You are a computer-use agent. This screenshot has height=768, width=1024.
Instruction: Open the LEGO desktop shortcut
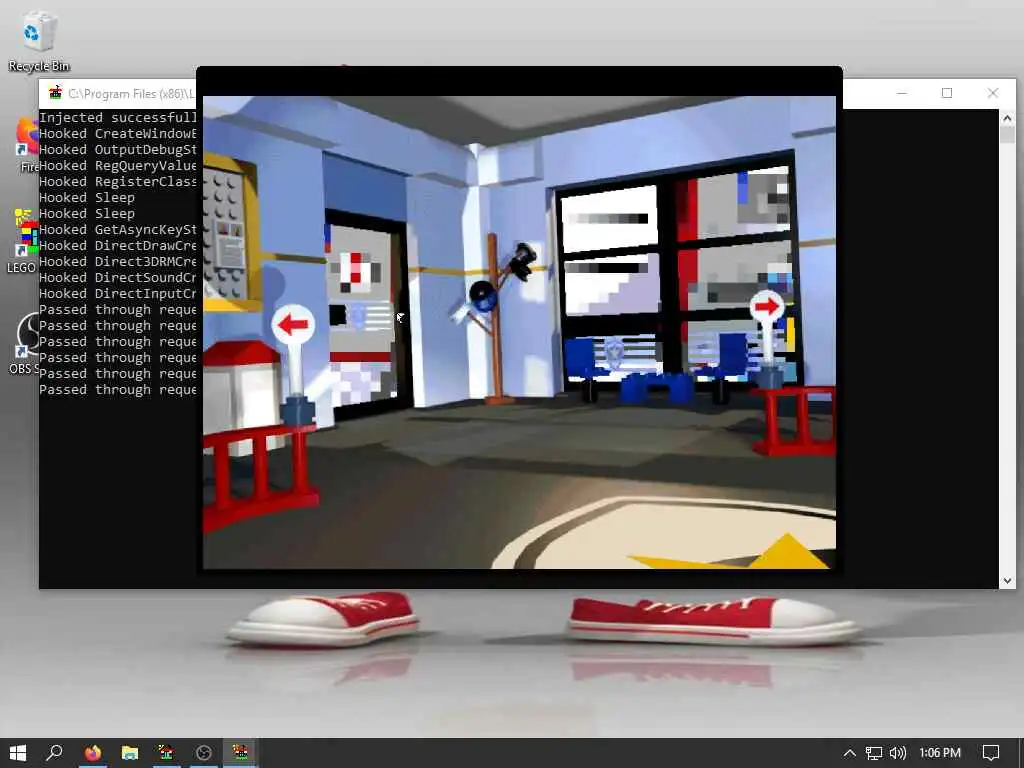[26, 240]
